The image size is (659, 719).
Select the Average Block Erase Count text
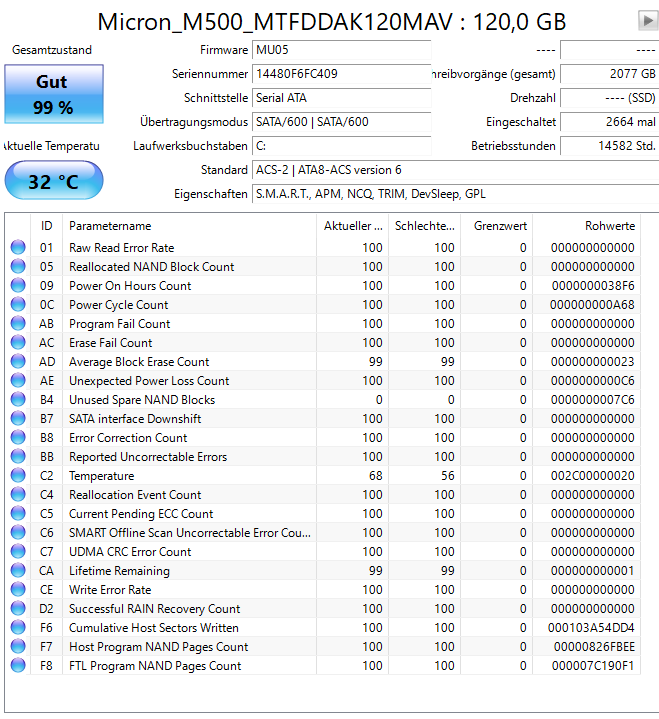point(139,362)
